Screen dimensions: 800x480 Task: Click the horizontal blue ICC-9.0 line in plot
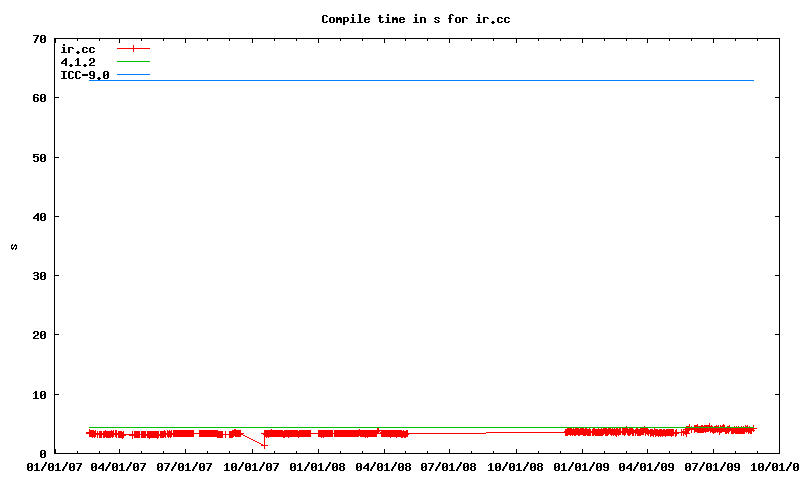coord(420,80)
